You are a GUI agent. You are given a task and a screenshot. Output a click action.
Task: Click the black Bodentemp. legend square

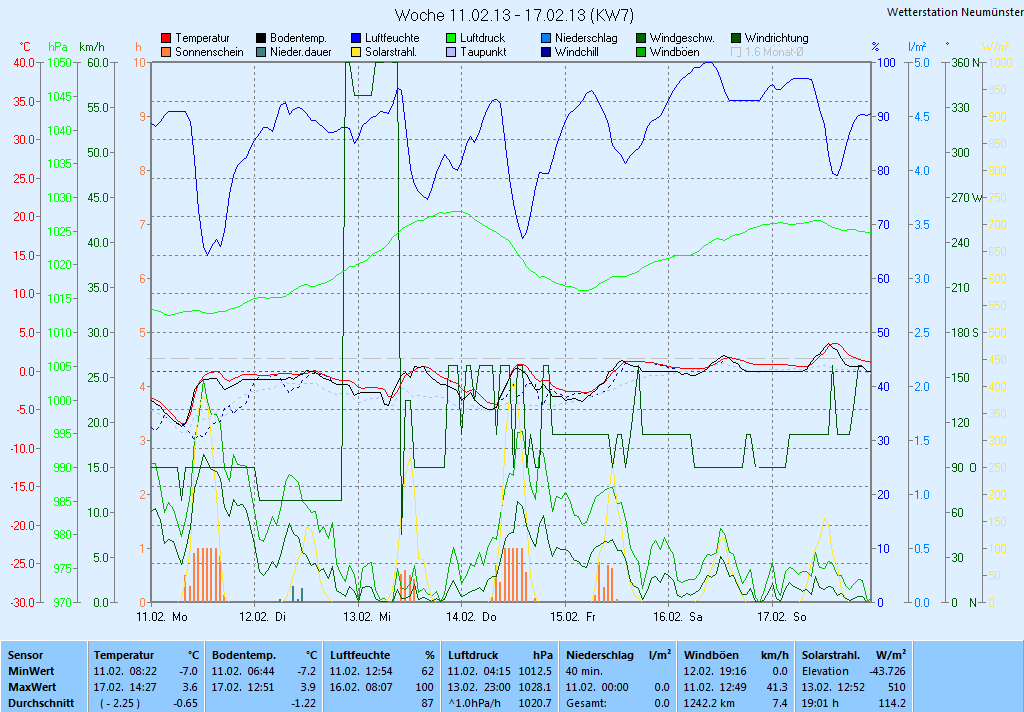pyautogui.click(x=261, y=39)
